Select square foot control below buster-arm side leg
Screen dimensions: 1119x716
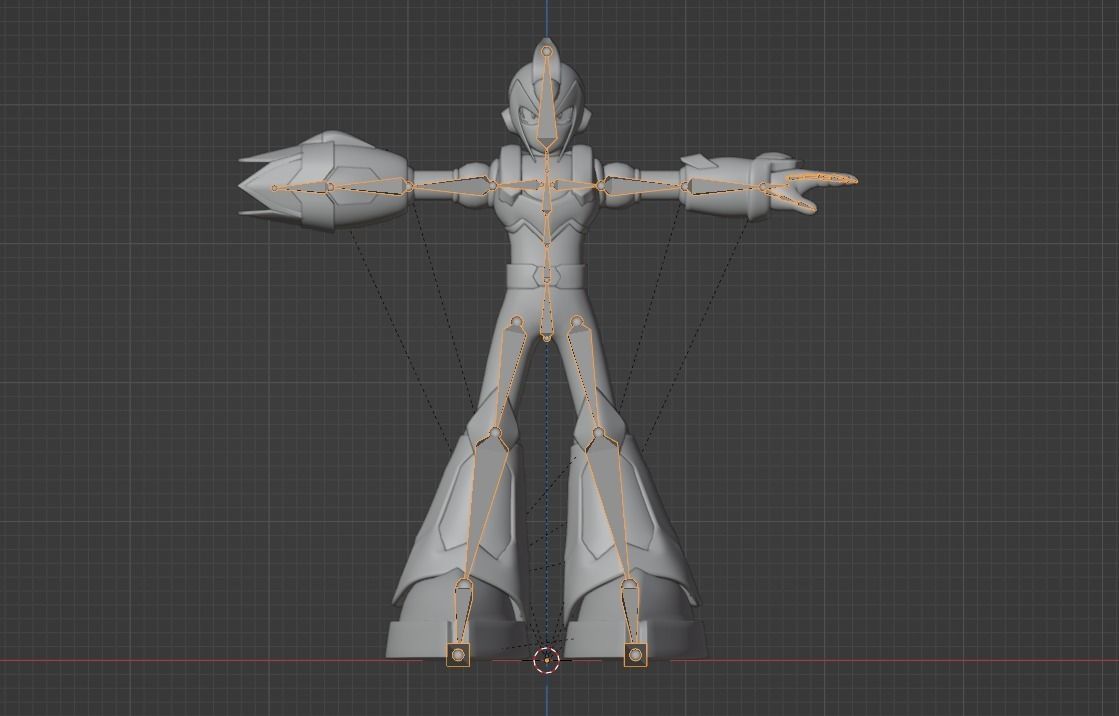click(458, 654)
